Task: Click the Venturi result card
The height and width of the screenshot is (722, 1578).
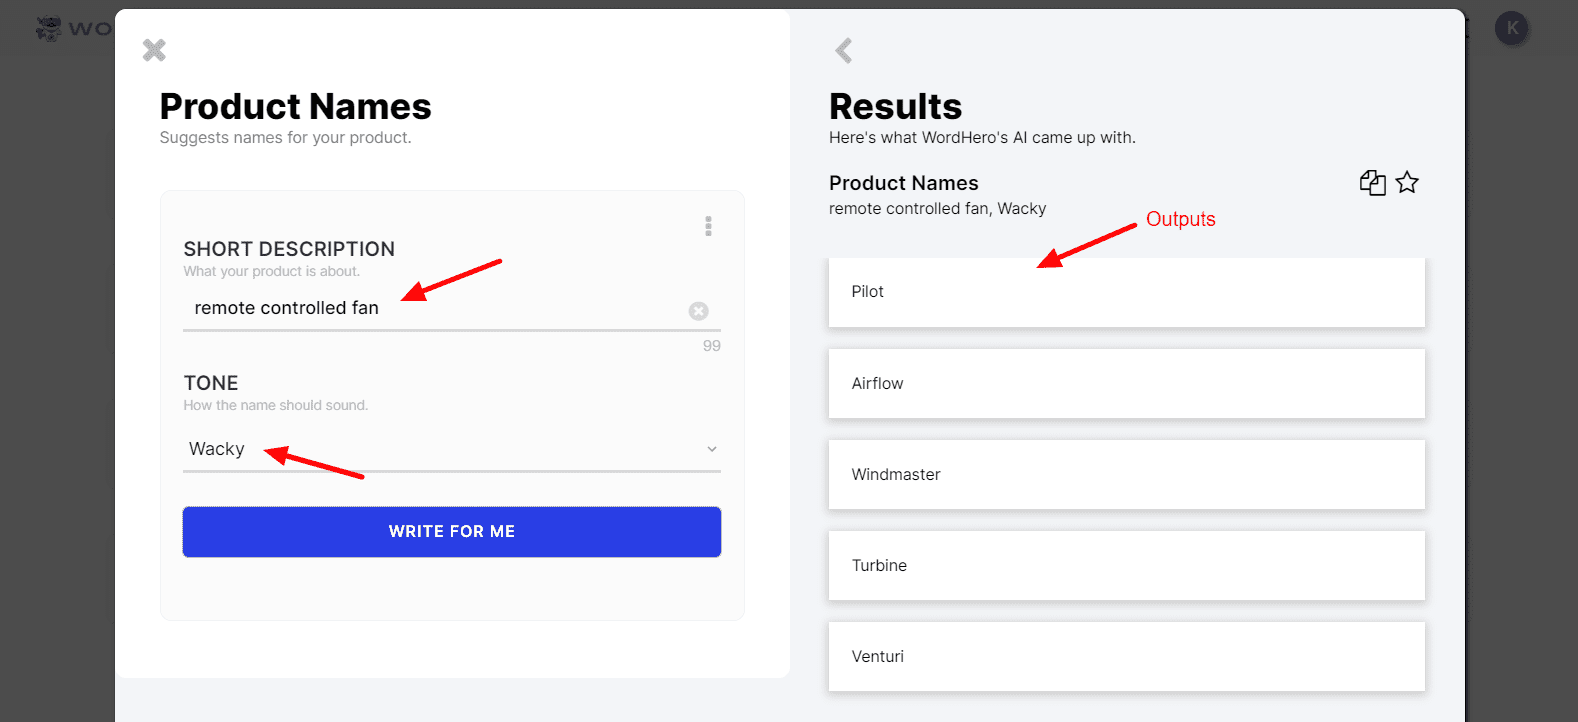Action: [x=1126, y=657]
